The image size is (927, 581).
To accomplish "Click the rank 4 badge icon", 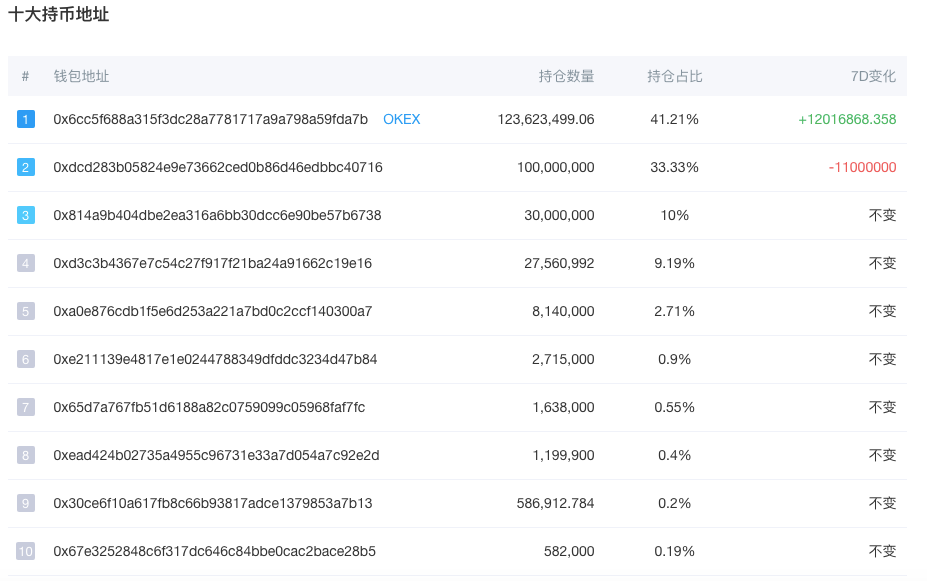I will [x=25, y=263].
